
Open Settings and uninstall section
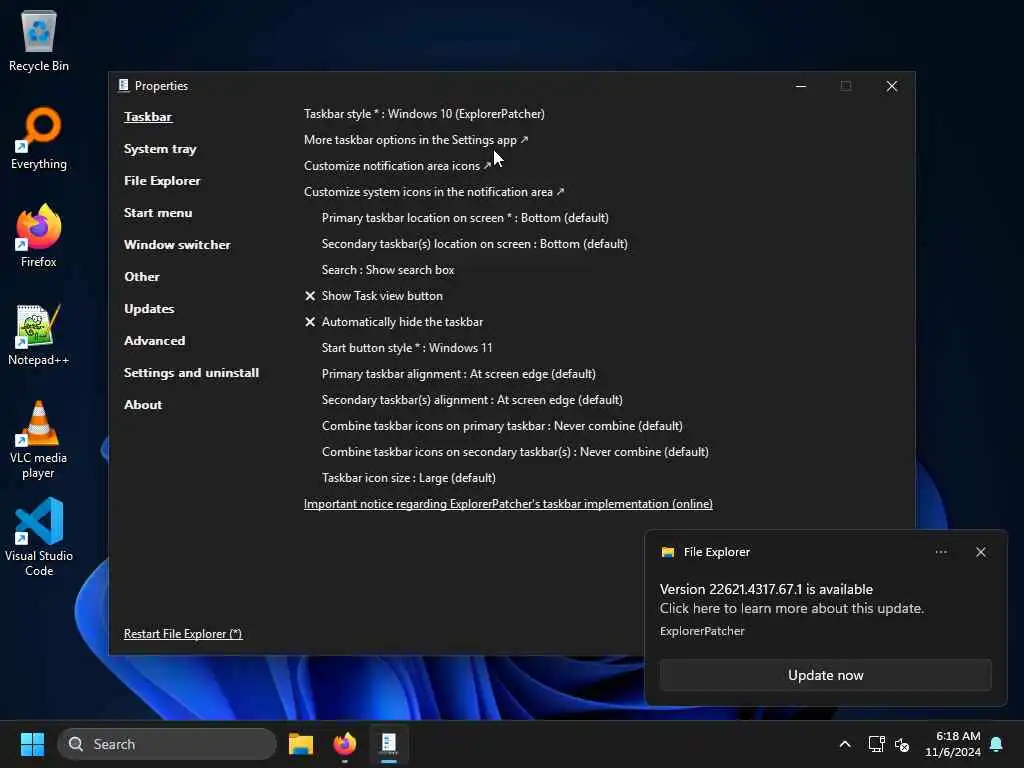[x=191, y=373]
